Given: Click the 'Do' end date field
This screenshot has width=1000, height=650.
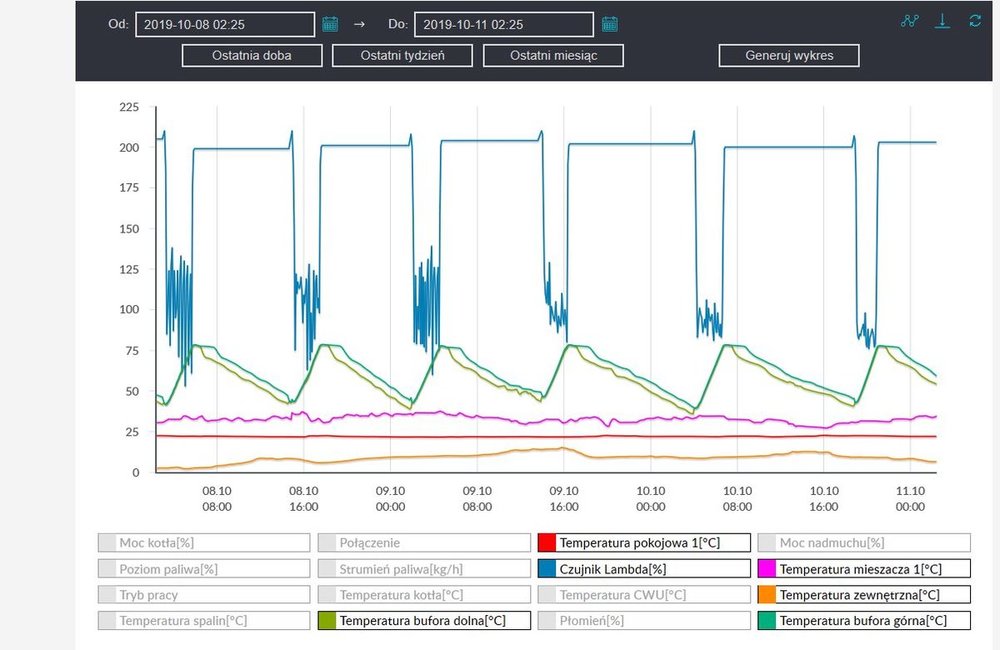Looking at the screenshot, I should [503, 24].
